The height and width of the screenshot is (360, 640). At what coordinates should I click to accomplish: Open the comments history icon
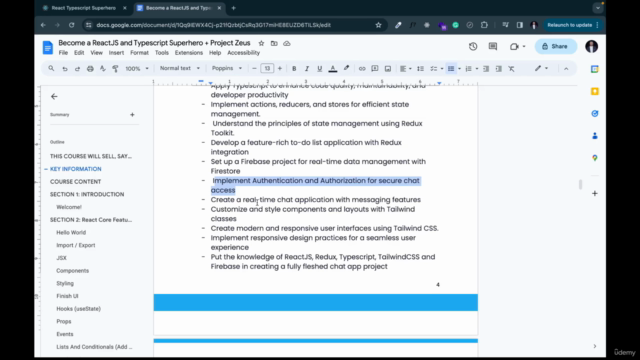point(493,47)
